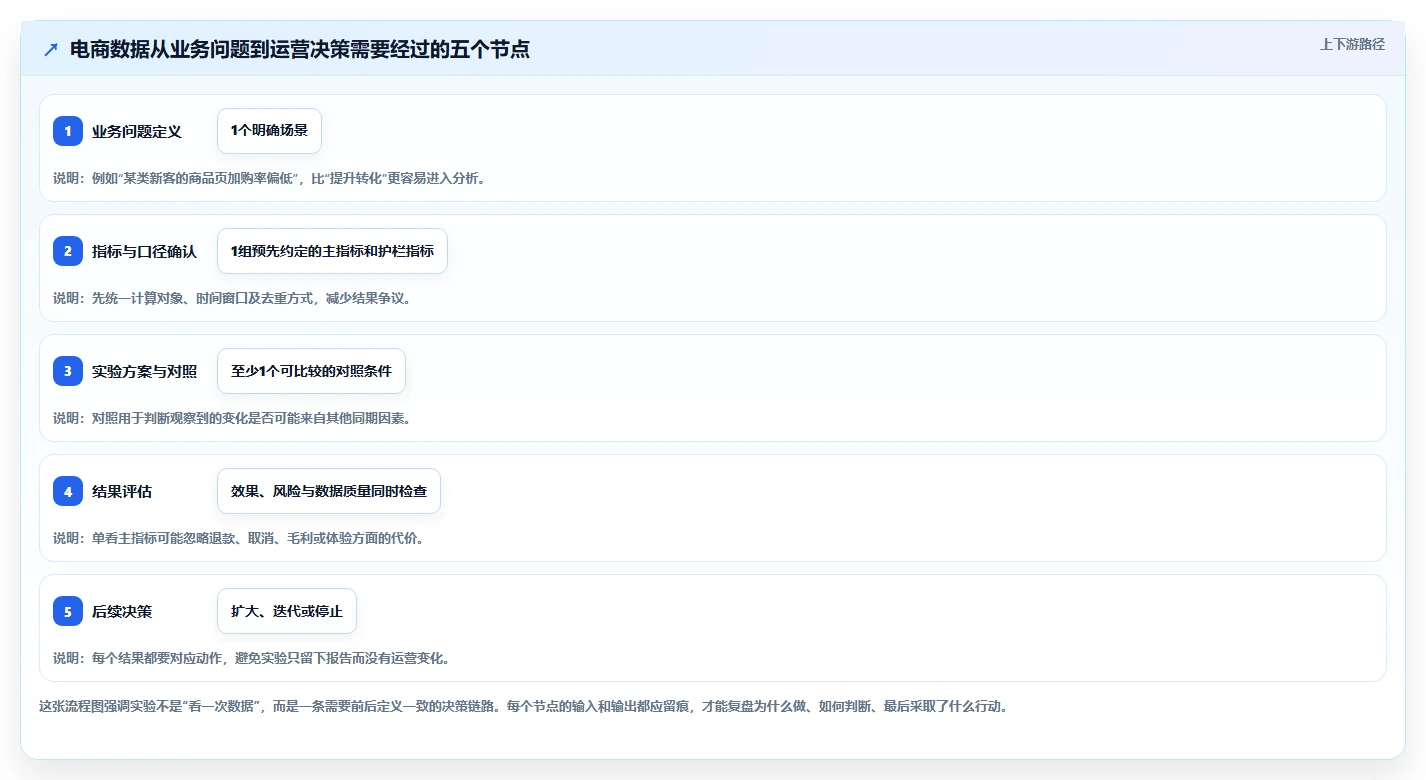
Task: Click the summary paragraph starting 这张流程图强调实验
Action: pyautogui.click(x=523, y=706)
